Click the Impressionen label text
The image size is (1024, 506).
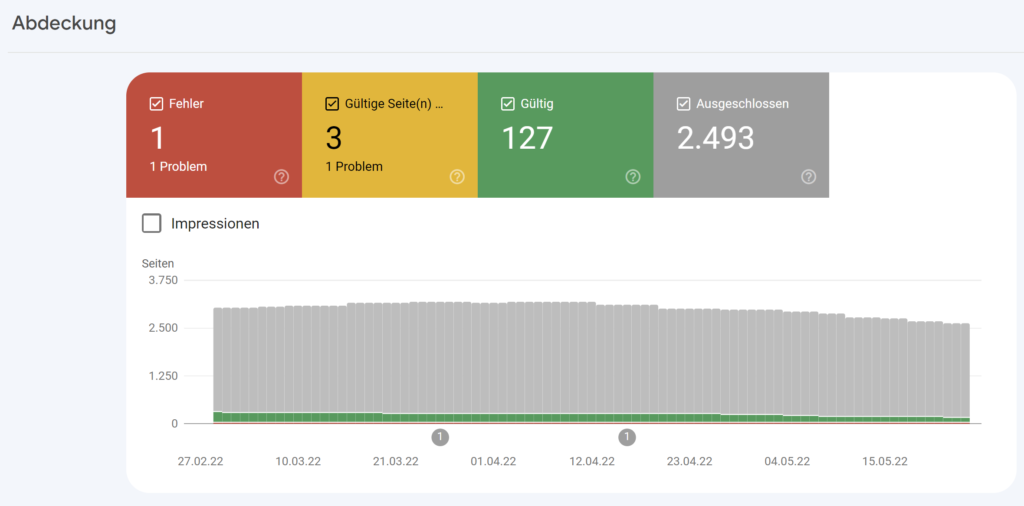coord(216,223)
